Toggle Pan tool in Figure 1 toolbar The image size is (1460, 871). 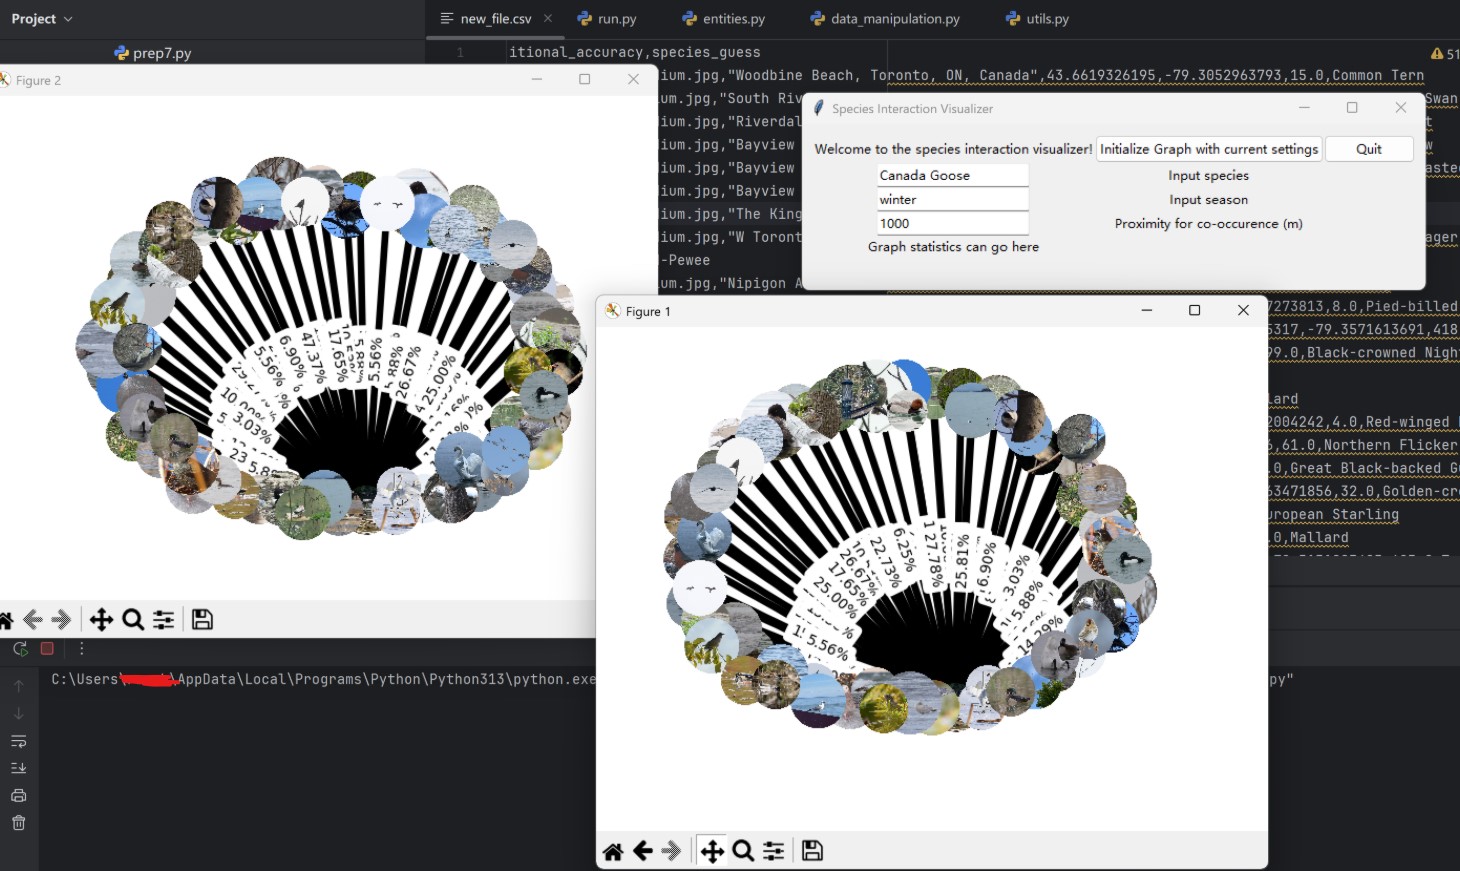(x=712, y=851)
